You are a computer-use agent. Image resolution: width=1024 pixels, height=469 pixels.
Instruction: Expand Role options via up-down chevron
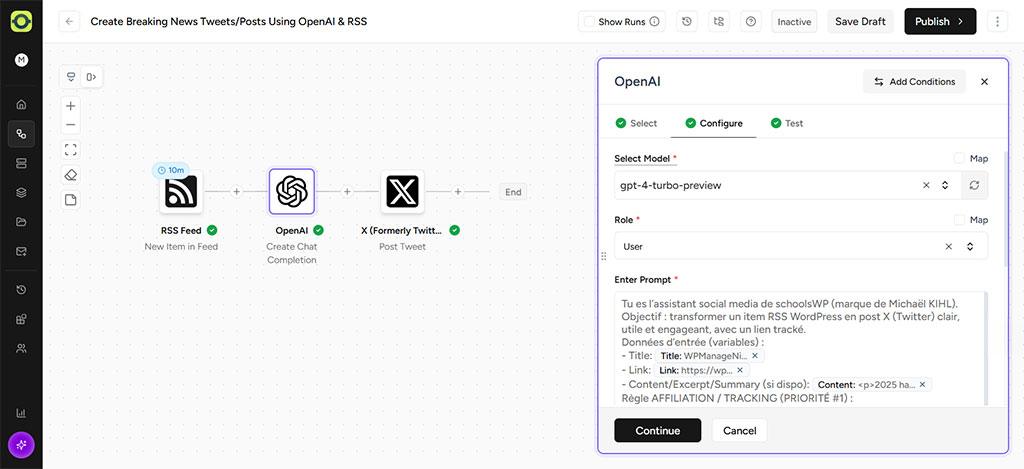(x=970, y=246)
